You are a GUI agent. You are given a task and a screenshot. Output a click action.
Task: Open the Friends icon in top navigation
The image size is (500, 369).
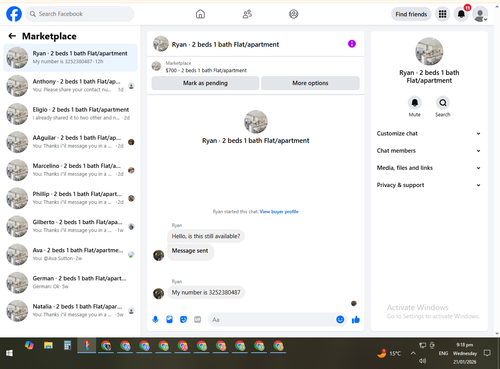coord(247,14)
